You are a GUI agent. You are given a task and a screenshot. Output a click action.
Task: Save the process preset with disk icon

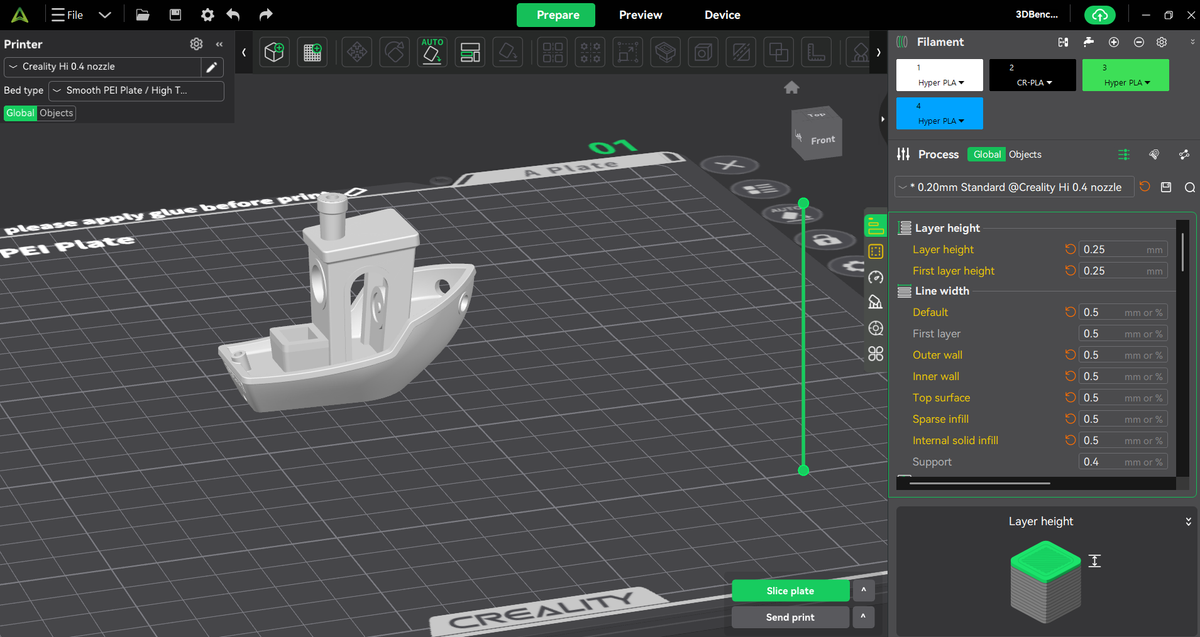[1166, 187]
